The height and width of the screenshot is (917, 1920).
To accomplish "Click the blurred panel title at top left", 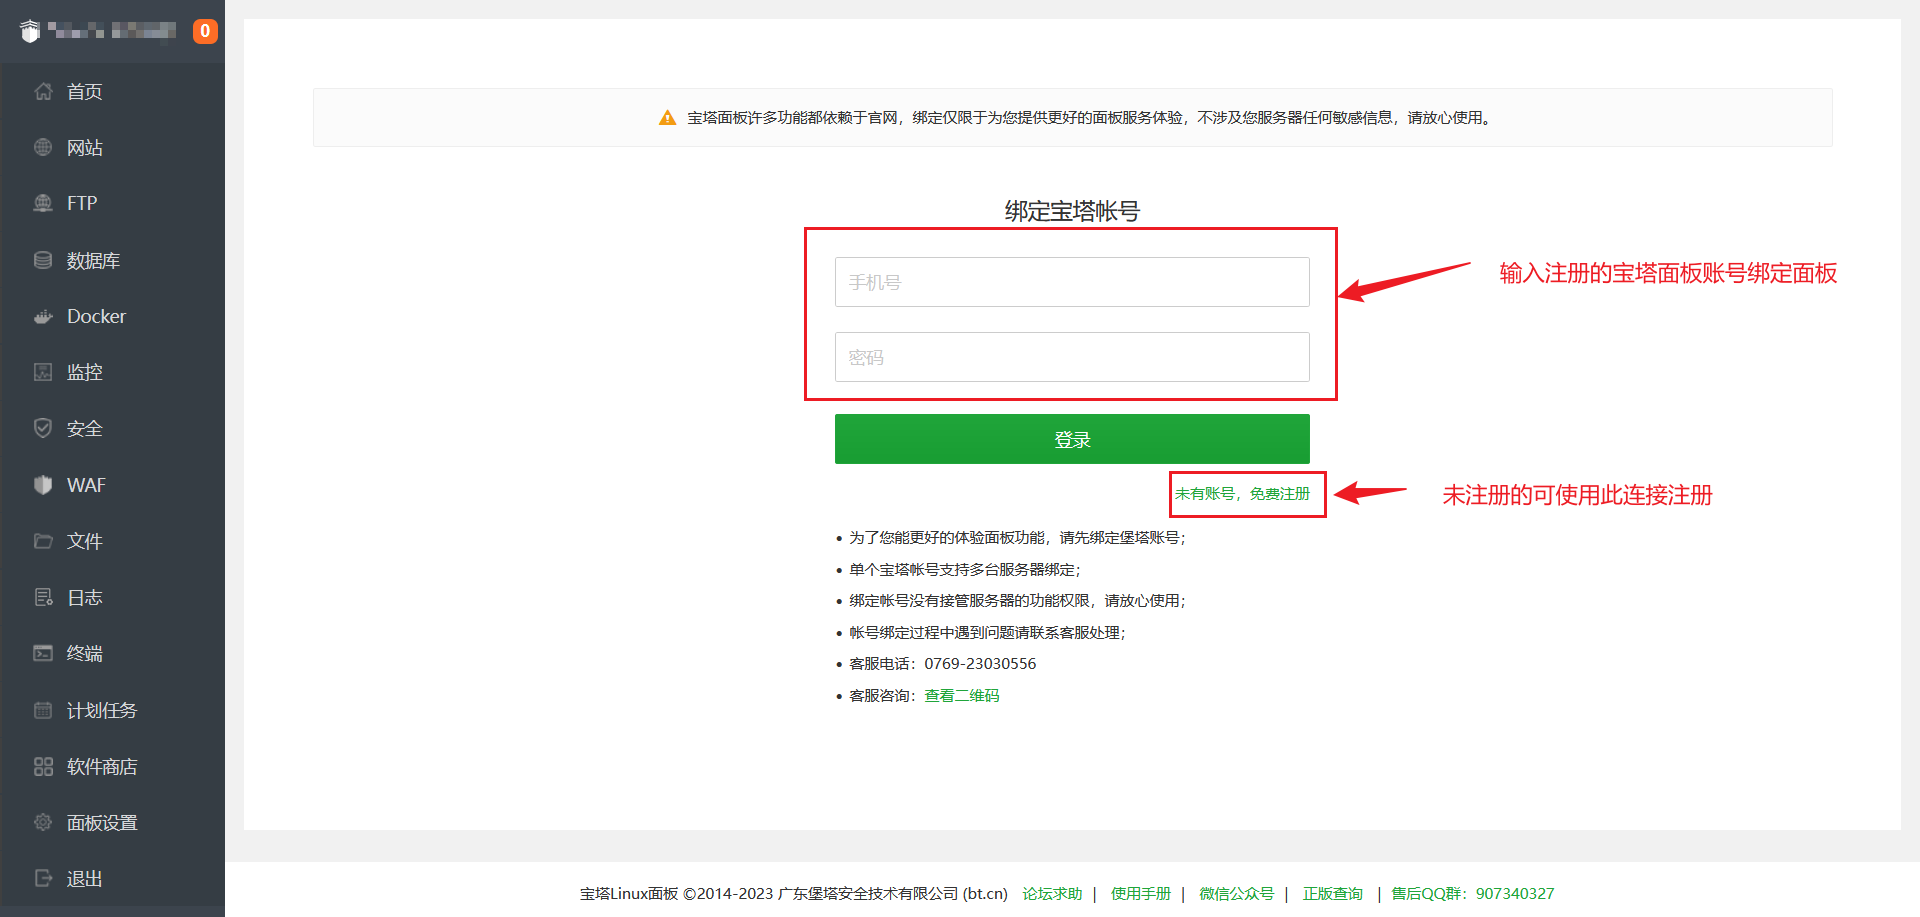I will (x=112, y=31).
